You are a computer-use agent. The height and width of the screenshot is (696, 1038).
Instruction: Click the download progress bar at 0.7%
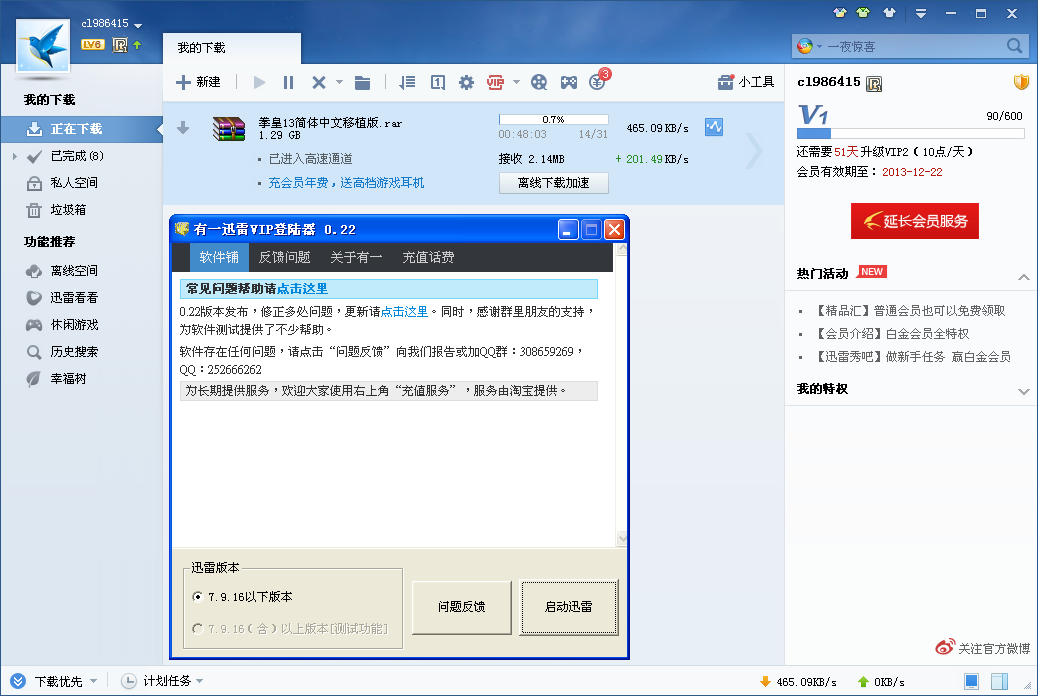tap(553, 120)
